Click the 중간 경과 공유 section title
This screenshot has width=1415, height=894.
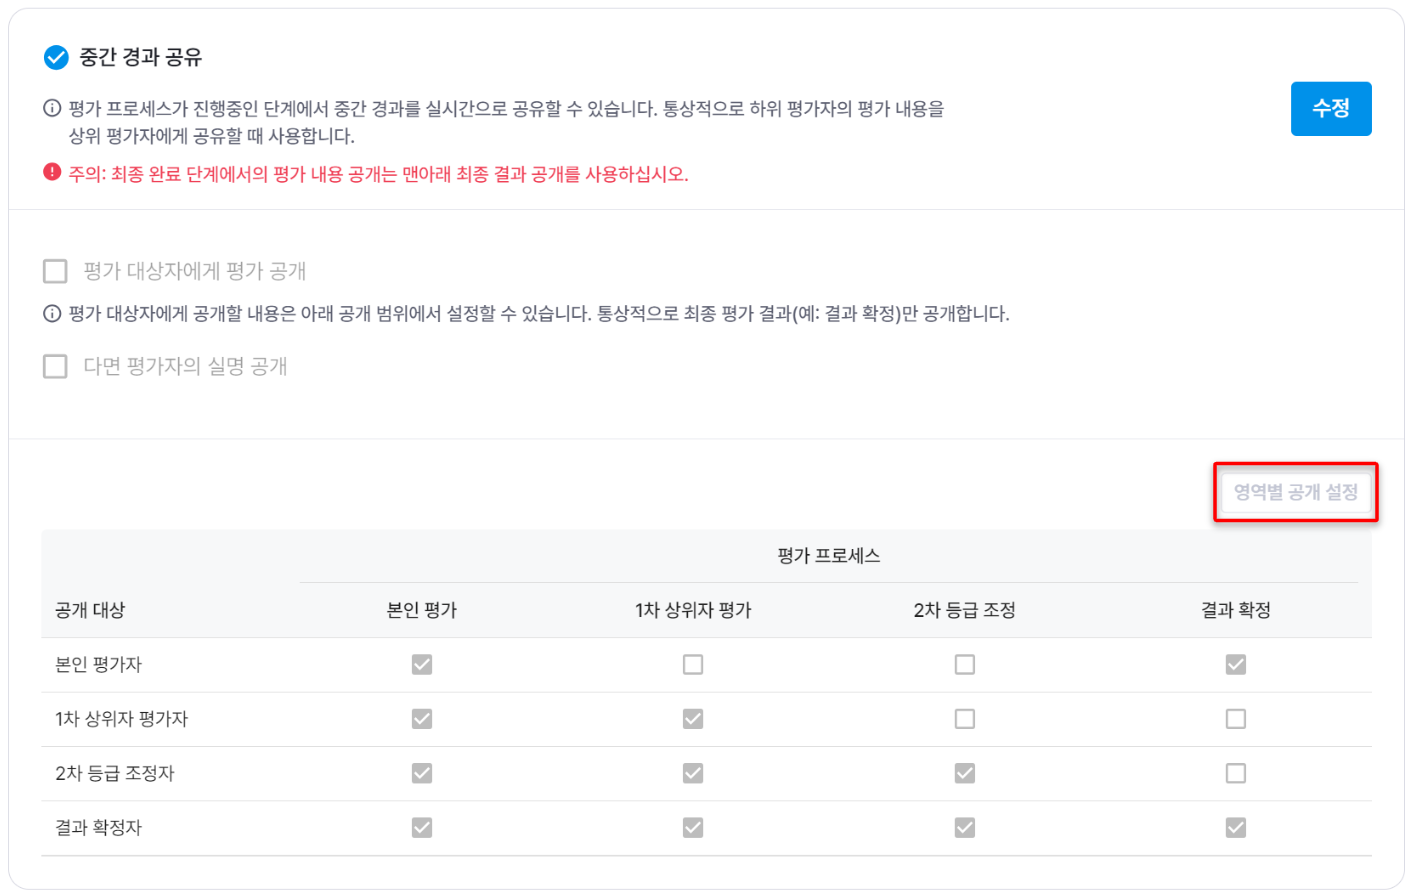pyautogui.click(x=141, y=58)
